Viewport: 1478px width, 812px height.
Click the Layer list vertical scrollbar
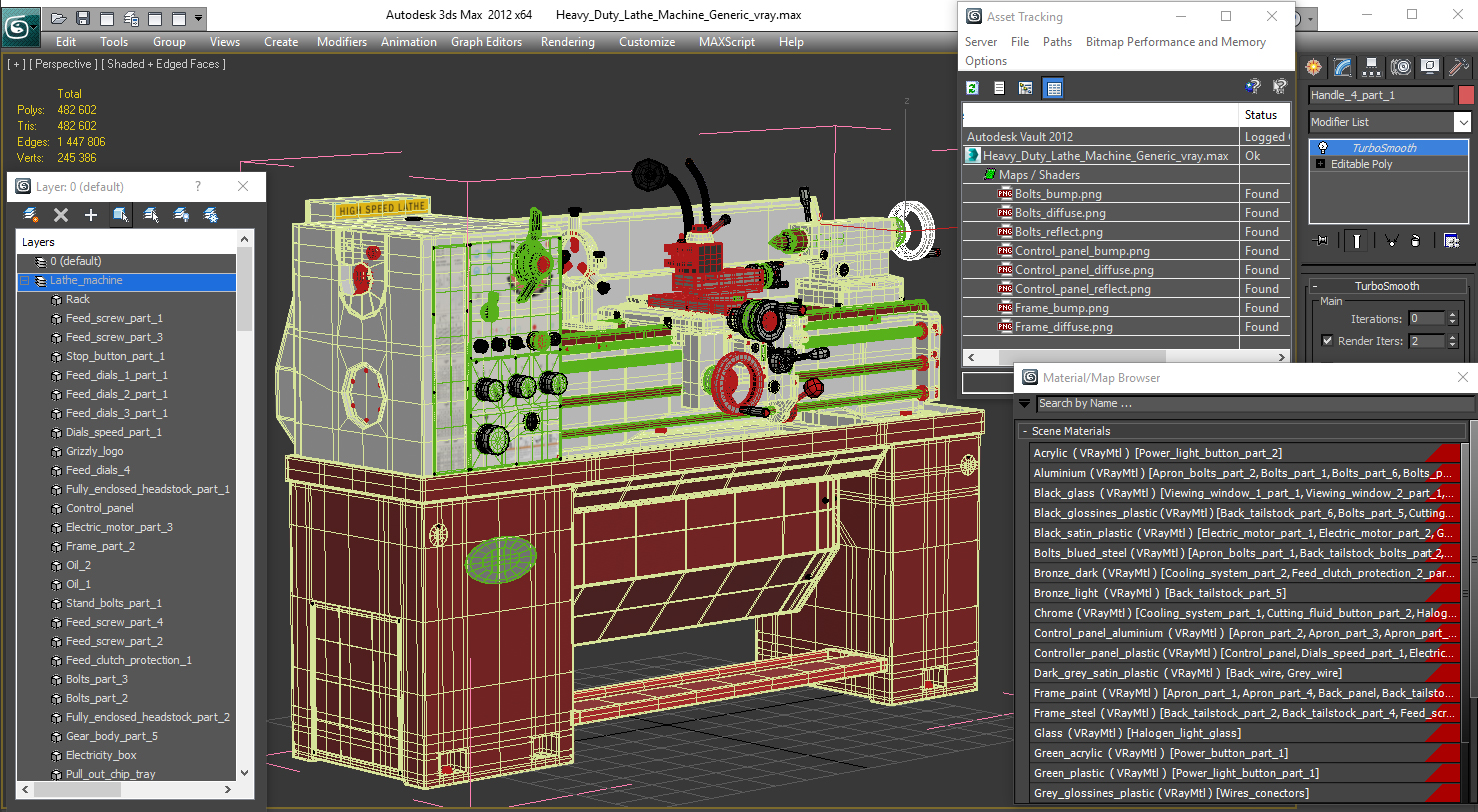[245, 505]
